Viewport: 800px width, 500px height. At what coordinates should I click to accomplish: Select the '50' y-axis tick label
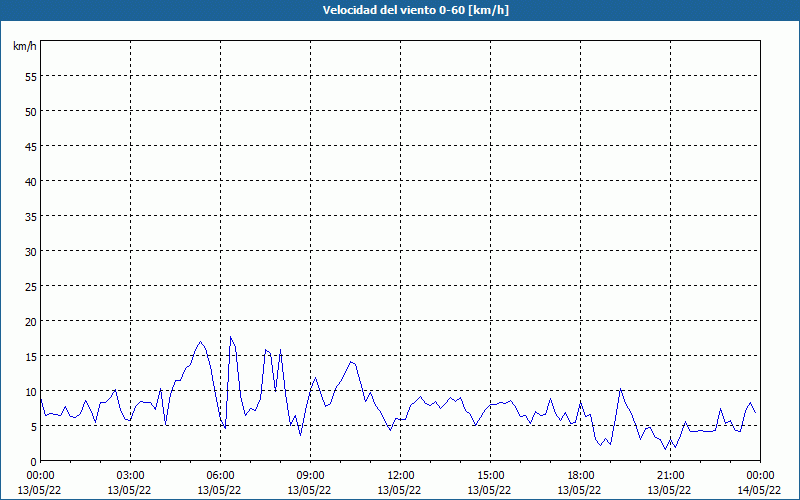[31, 111]
